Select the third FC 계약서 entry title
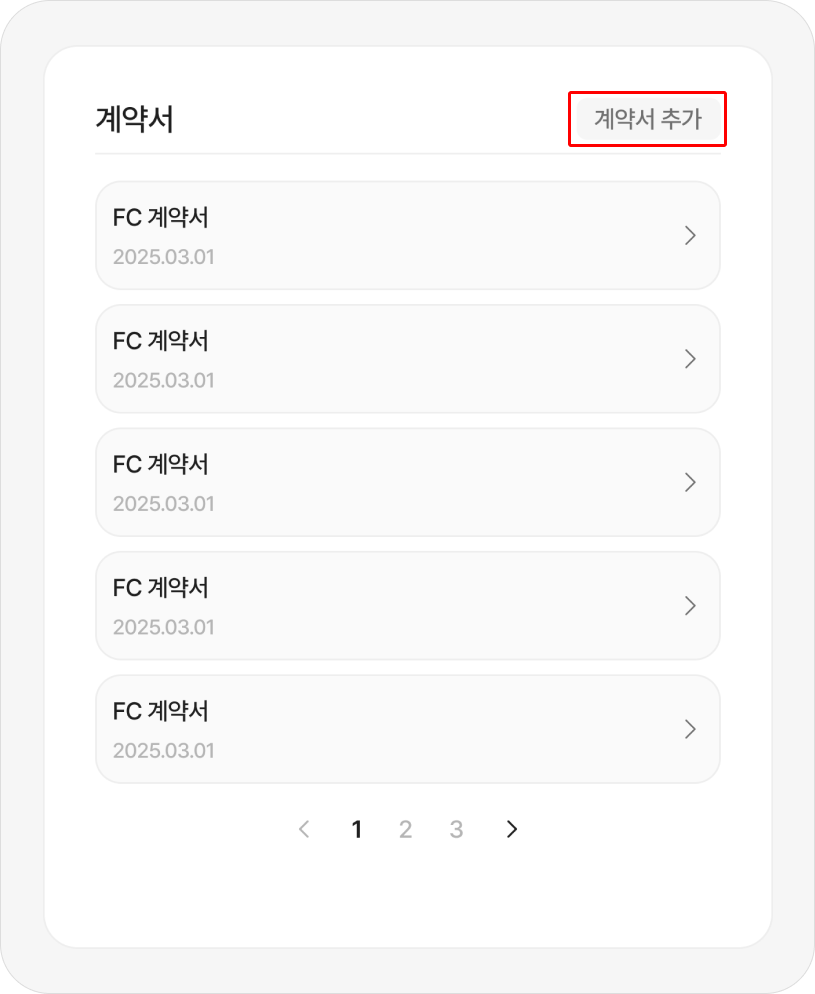 [x=161, y=464]
